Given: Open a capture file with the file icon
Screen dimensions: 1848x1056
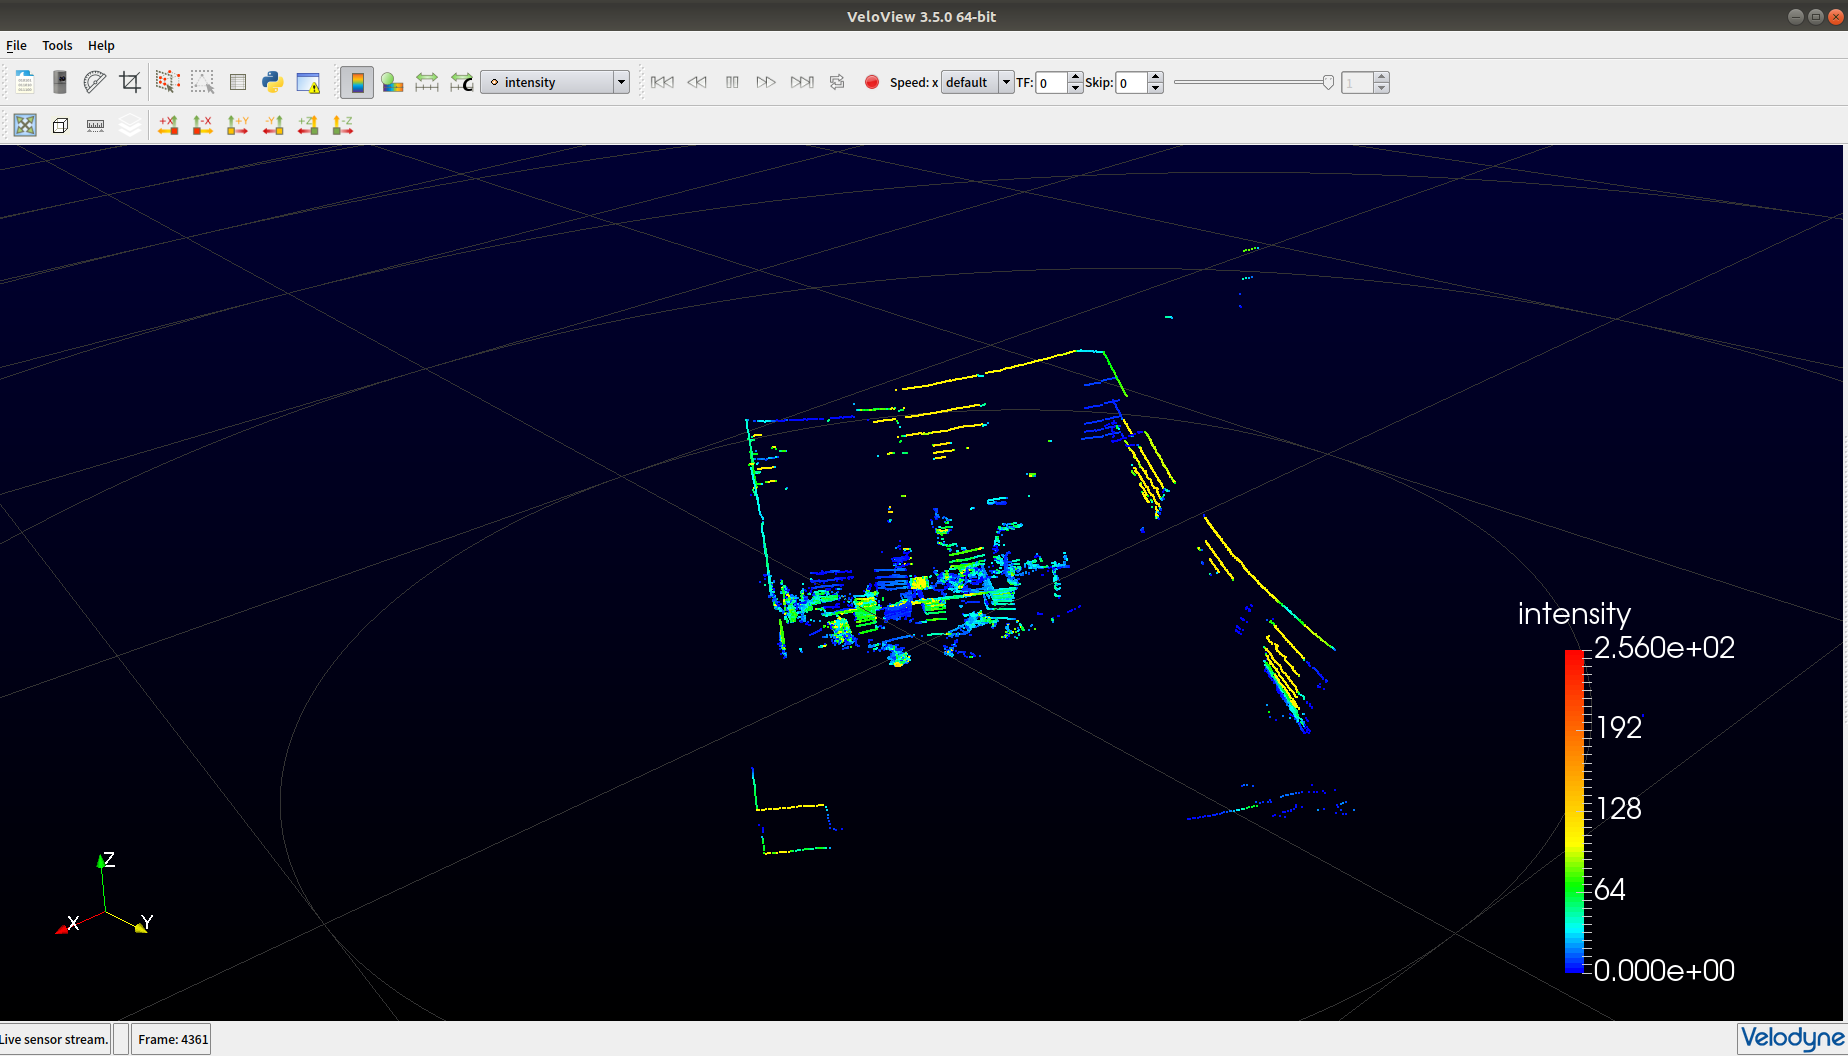Looking at the screenshot, I should (25, 82).
